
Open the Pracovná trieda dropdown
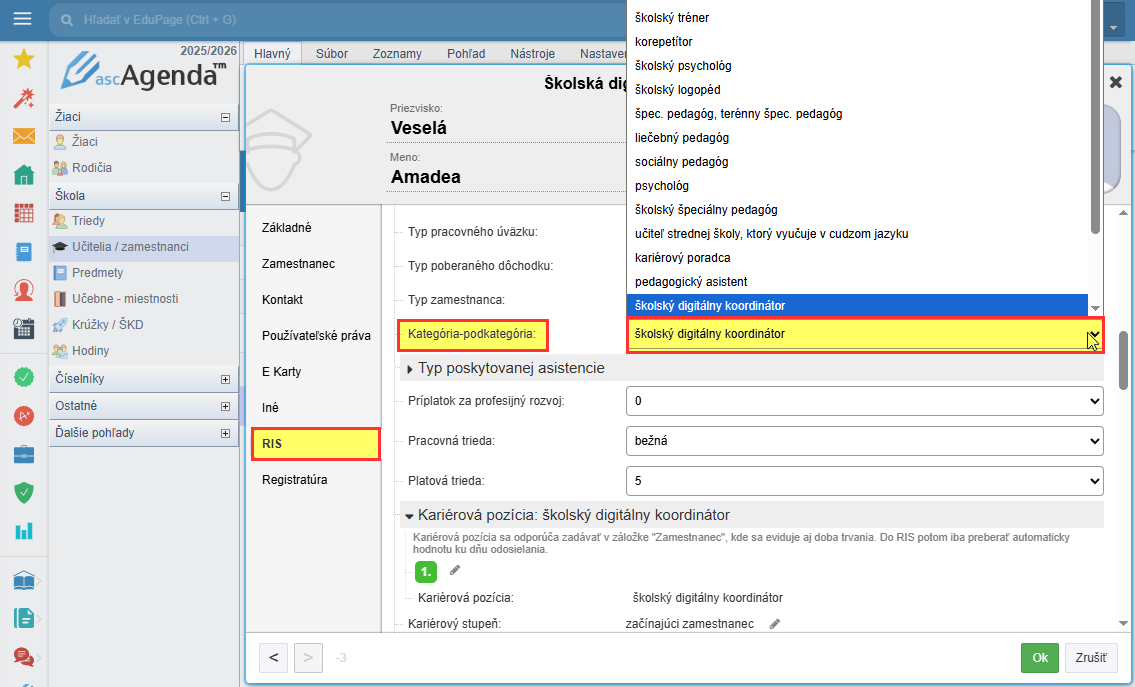click(x=864, y=440)
